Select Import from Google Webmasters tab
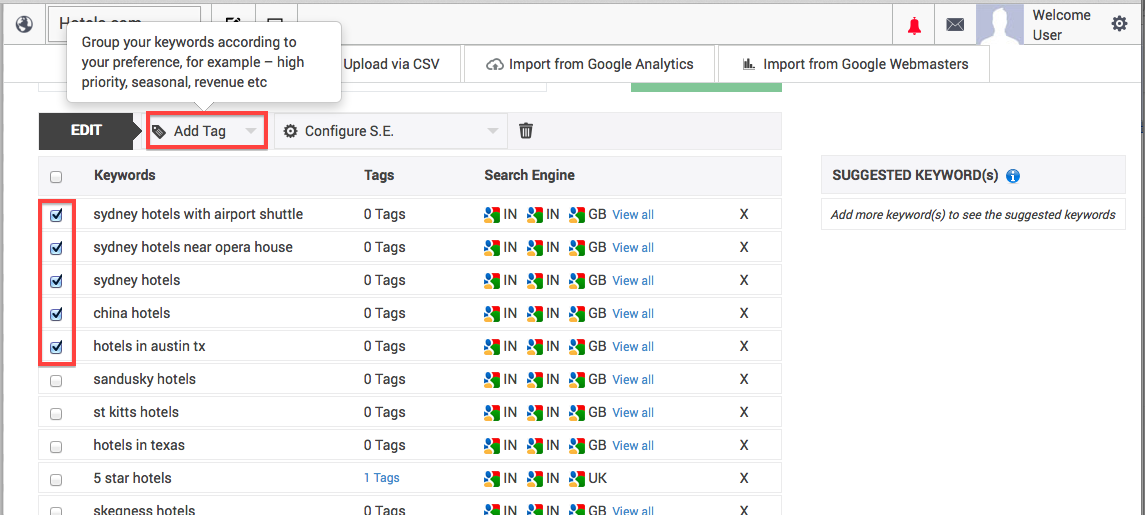1145x515 pixels. [x=854, y=64]
